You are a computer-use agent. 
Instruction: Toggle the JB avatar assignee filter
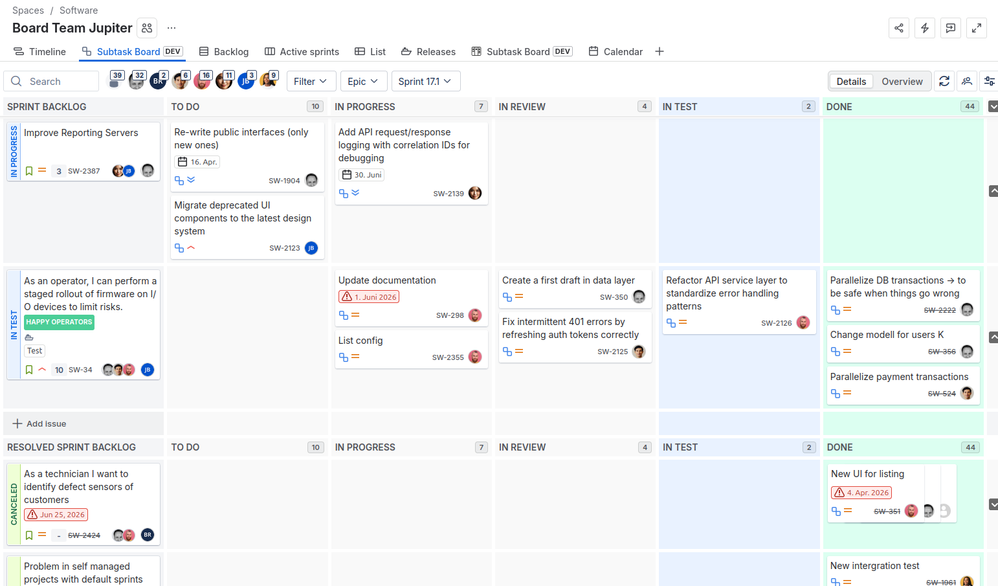click(246, 81)
